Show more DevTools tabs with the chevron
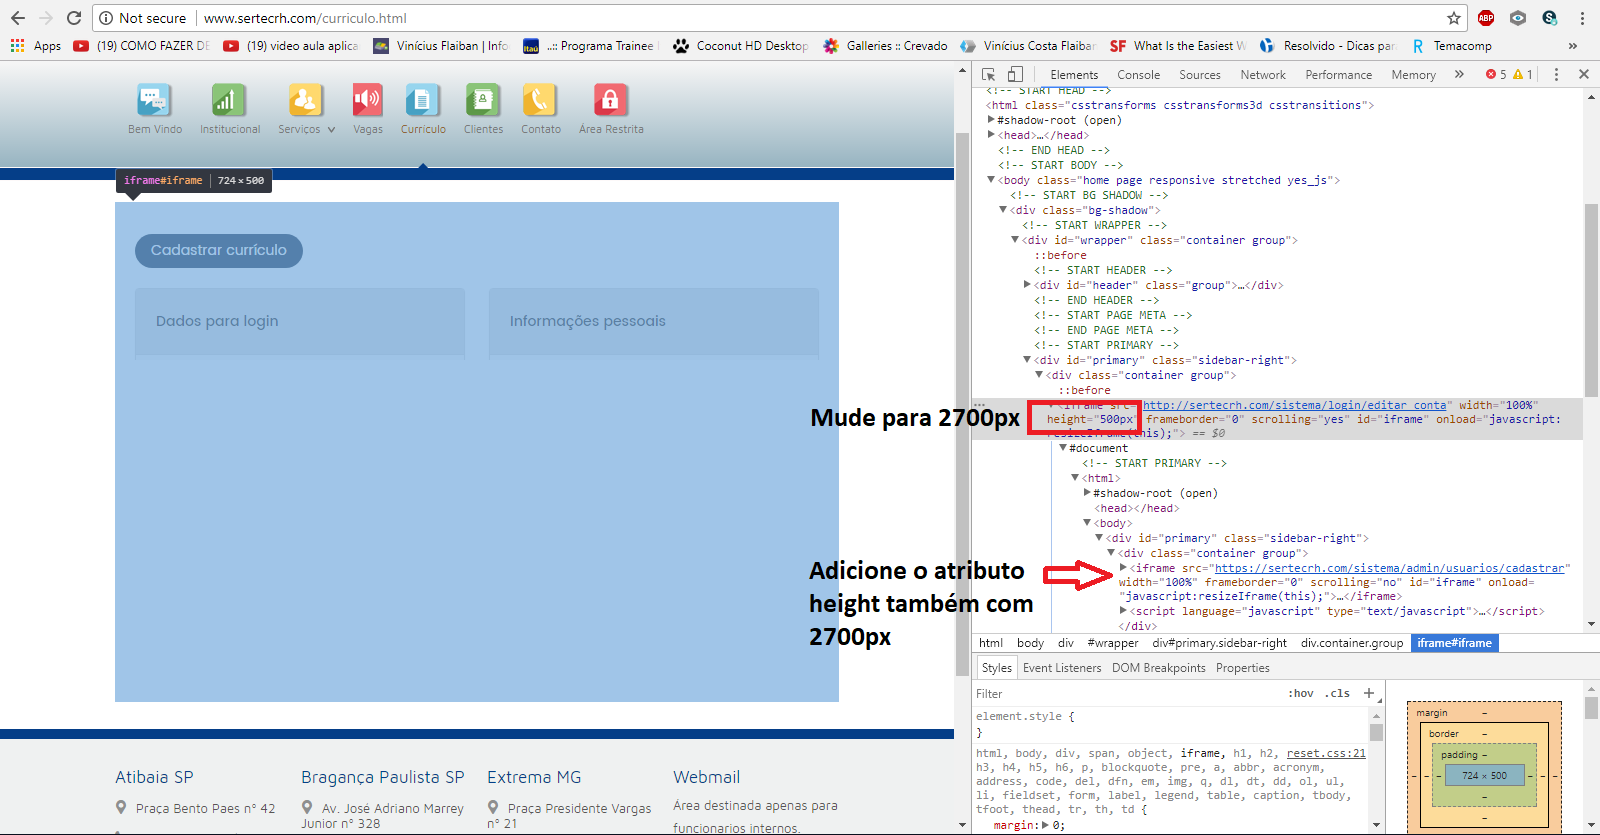Image resolution: width=1600 pixels, height=835 pixels. coord(1459,74)
